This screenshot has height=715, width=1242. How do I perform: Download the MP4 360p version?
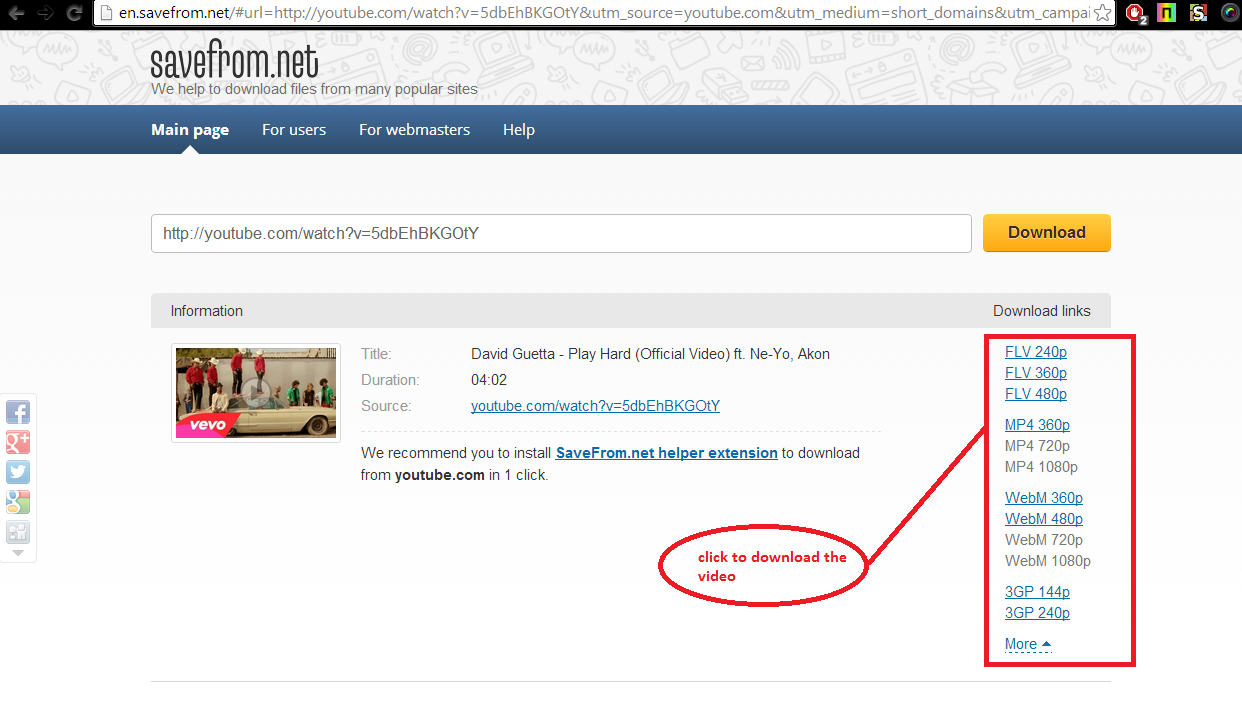tap(1037, 425)
